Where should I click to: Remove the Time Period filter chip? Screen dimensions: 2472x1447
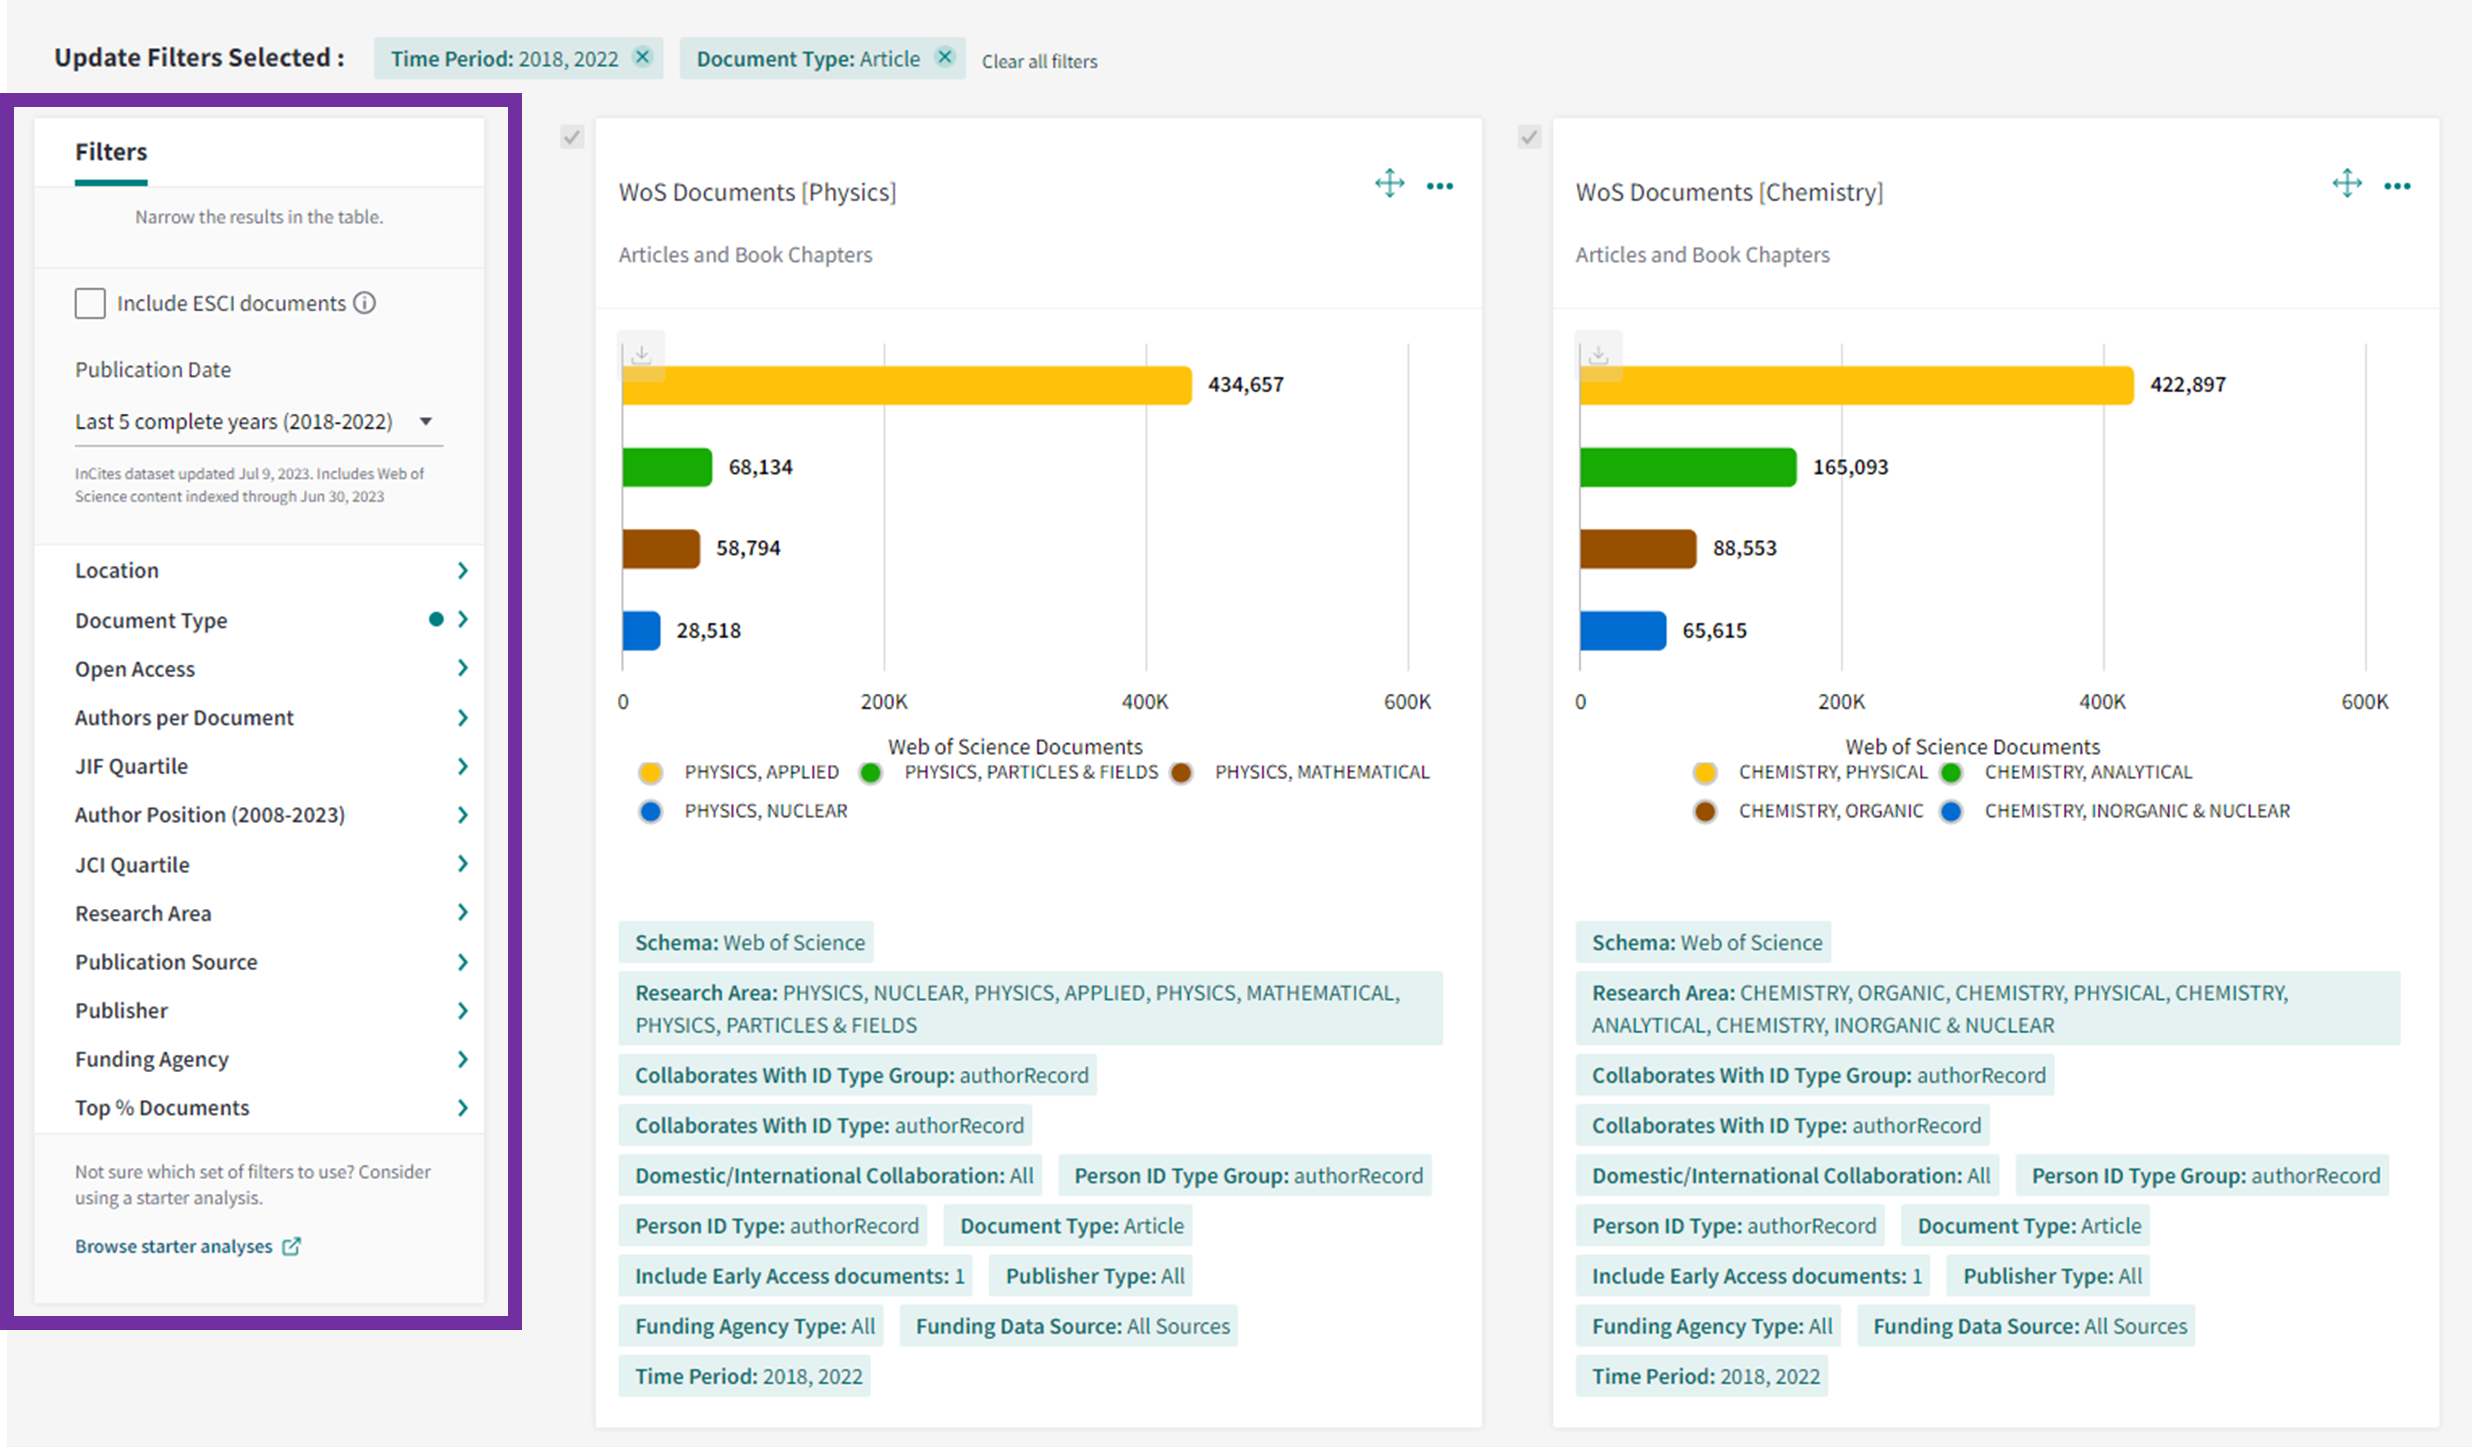click(643, 57)
